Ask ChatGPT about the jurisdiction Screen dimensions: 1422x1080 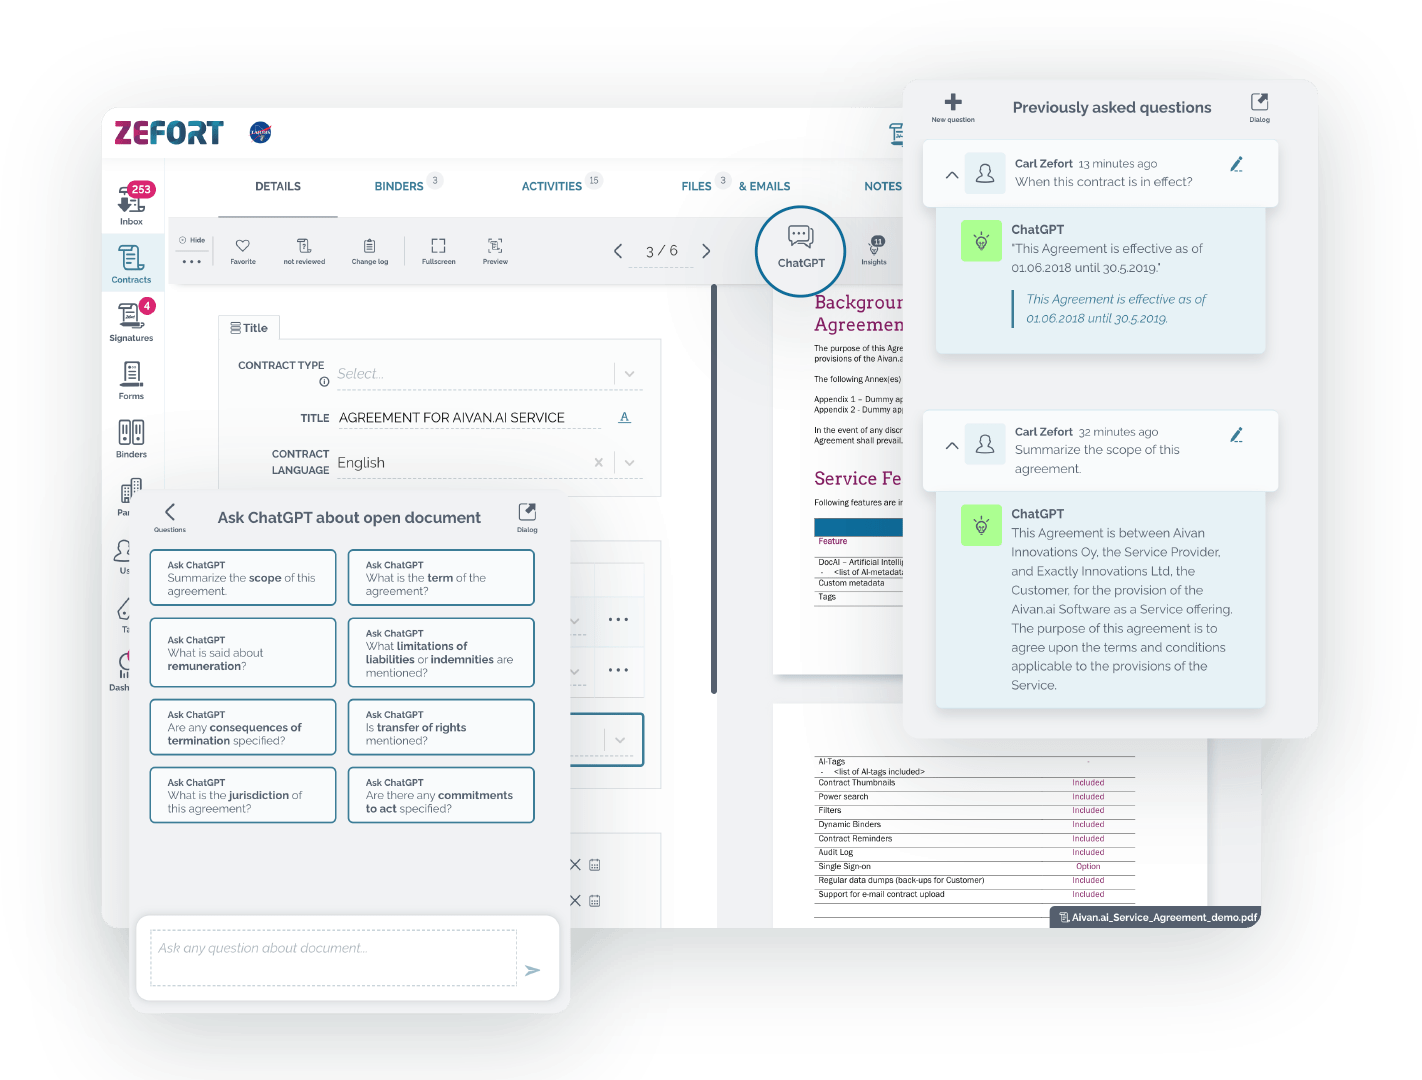click(243, 795)
